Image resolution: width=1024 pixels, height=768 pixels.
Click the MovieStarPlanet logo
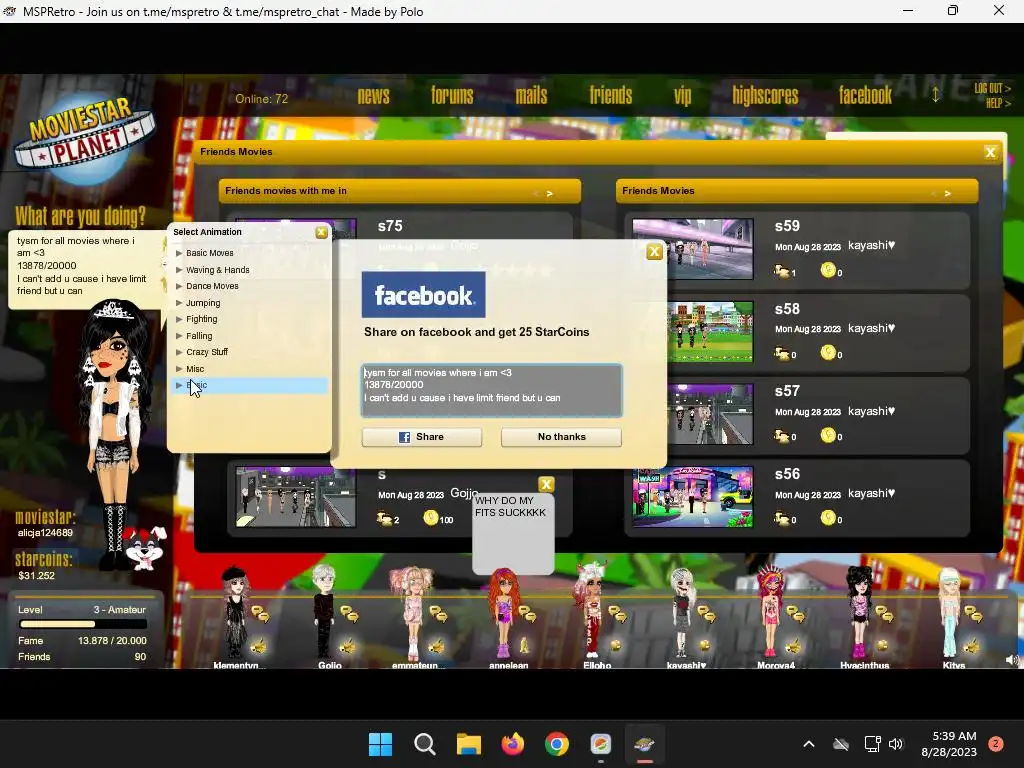coord(84,141)
